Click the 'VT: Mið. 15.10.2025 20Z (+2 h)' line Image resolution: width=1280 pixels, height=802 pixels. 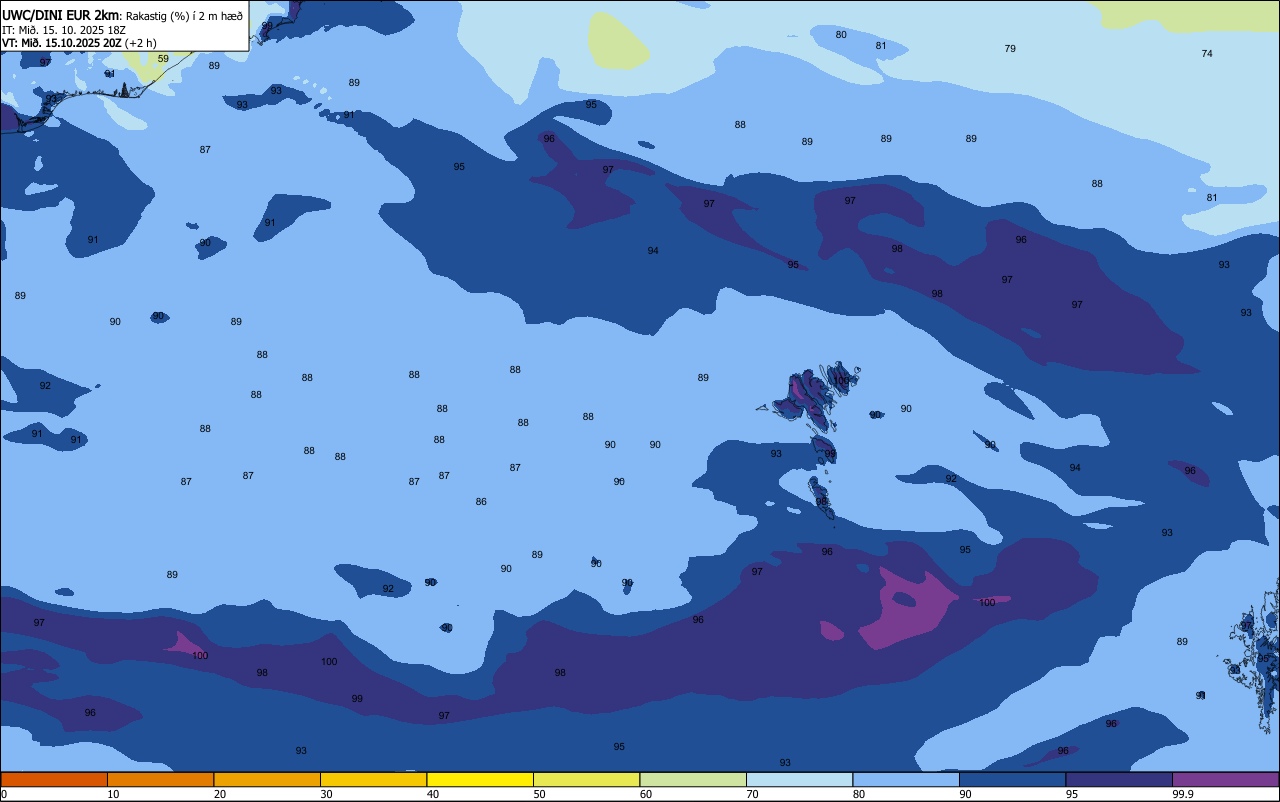click(79, 42)
